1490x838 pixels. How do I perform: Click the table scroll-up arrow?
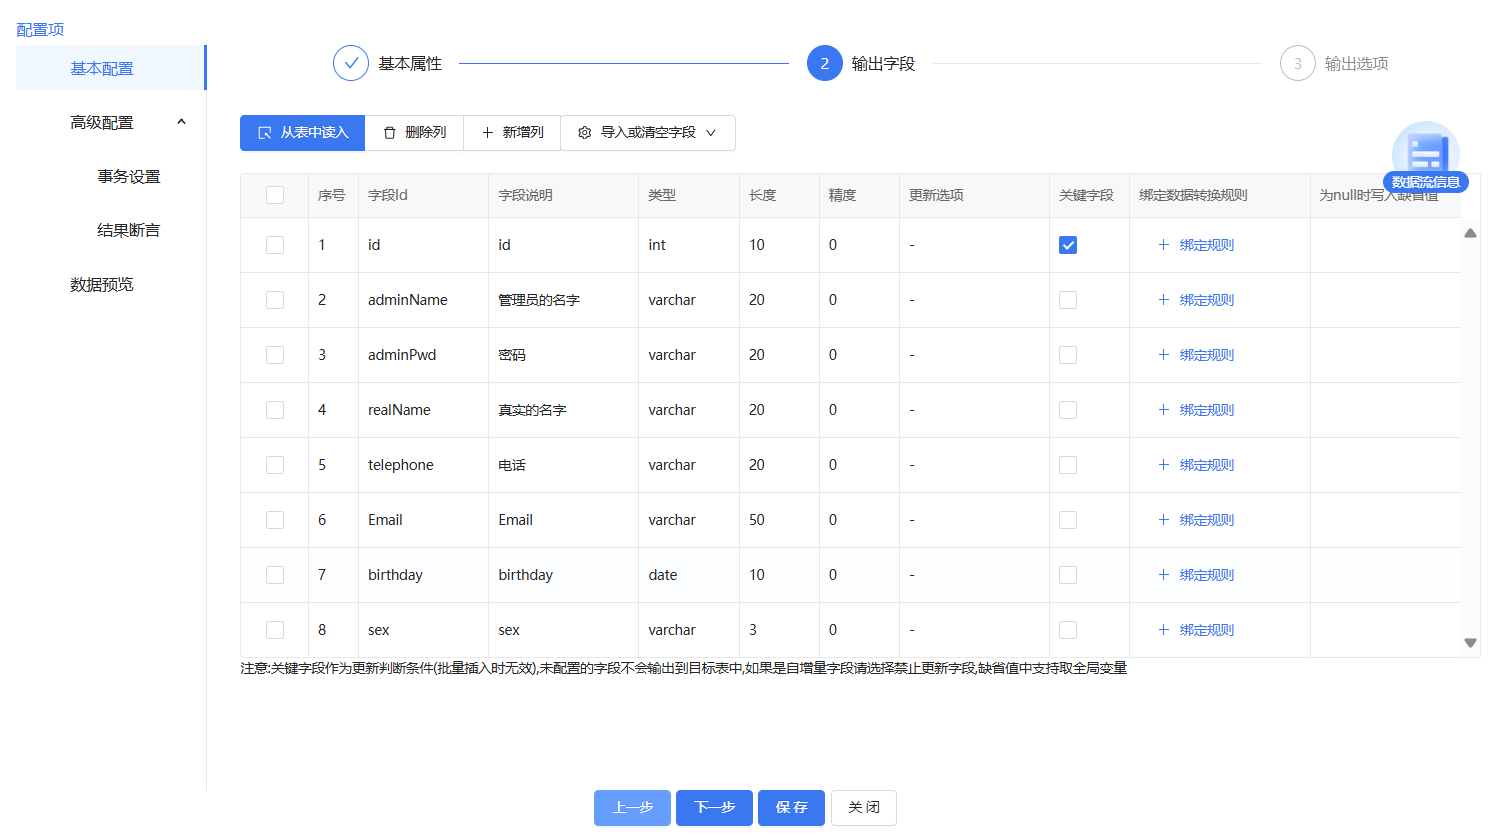(x=1470, y=233)
